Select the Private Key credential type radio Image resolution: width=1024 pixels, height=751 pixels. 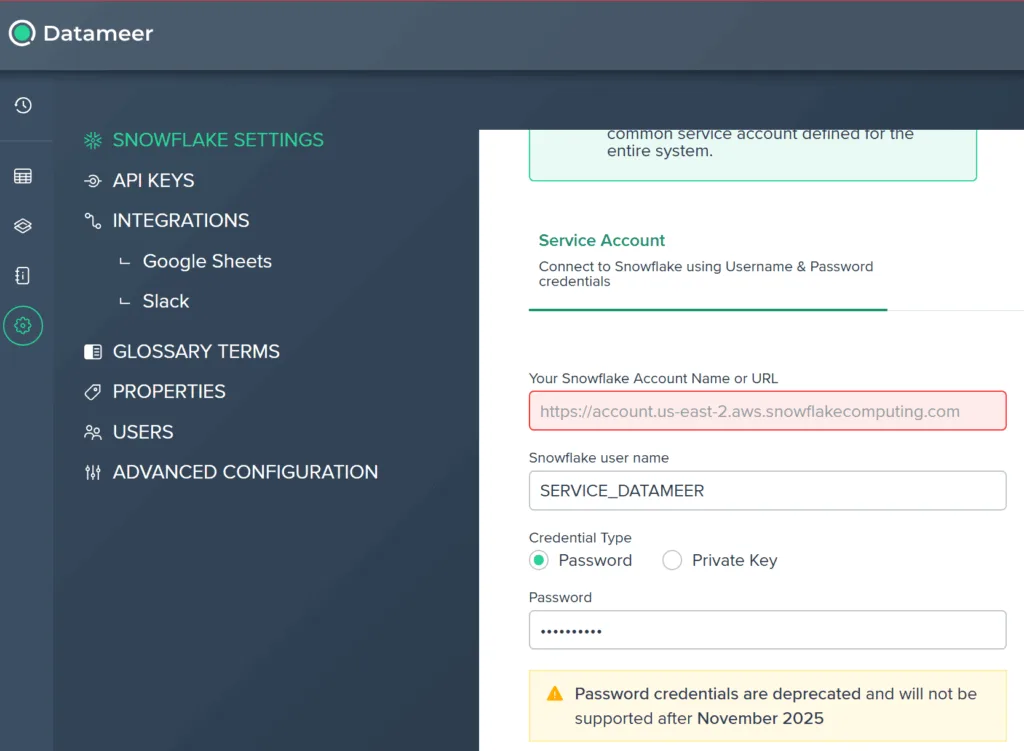(672, 560)
